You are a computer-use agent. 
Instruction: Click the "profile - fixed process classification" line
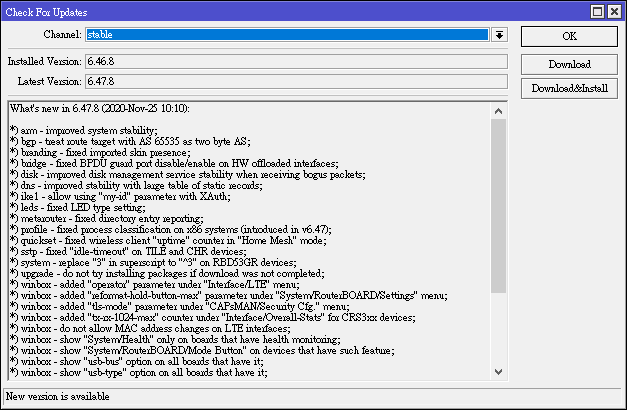point(171,230)
